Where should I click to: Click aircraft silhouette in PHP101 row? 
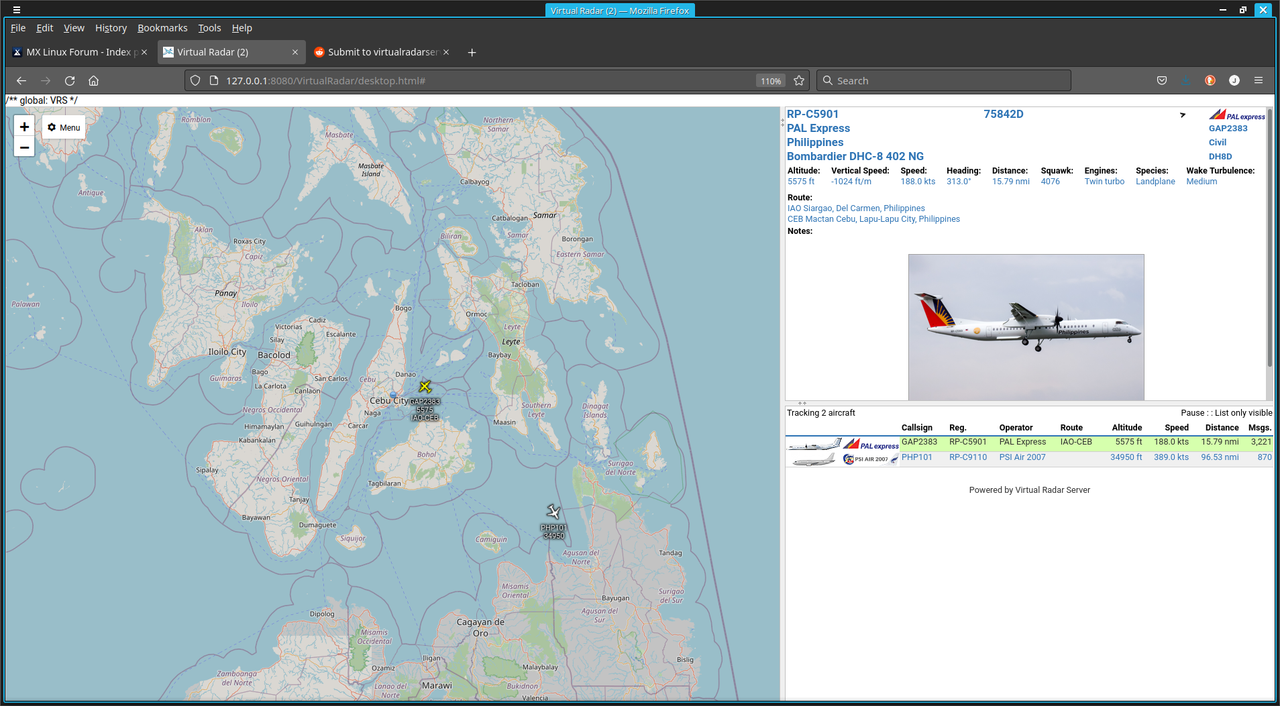(813, 459)
